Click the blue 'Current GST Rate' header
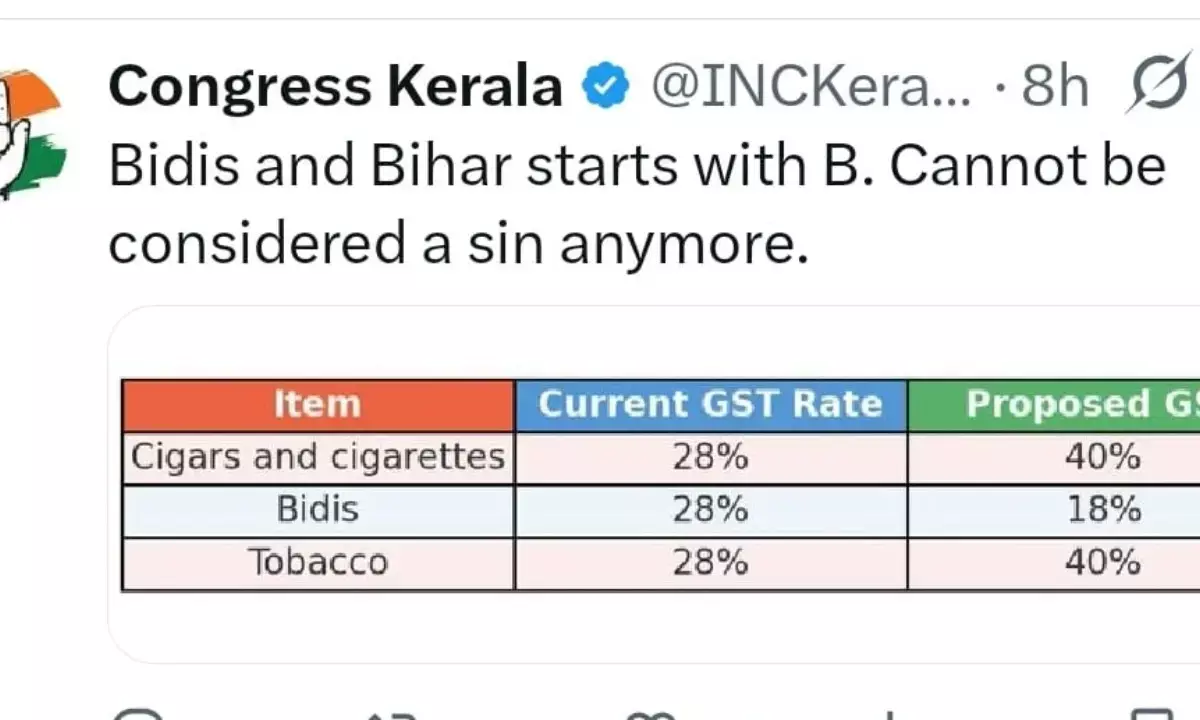Viewport: 1200px width, 720px height. point(710,404)
